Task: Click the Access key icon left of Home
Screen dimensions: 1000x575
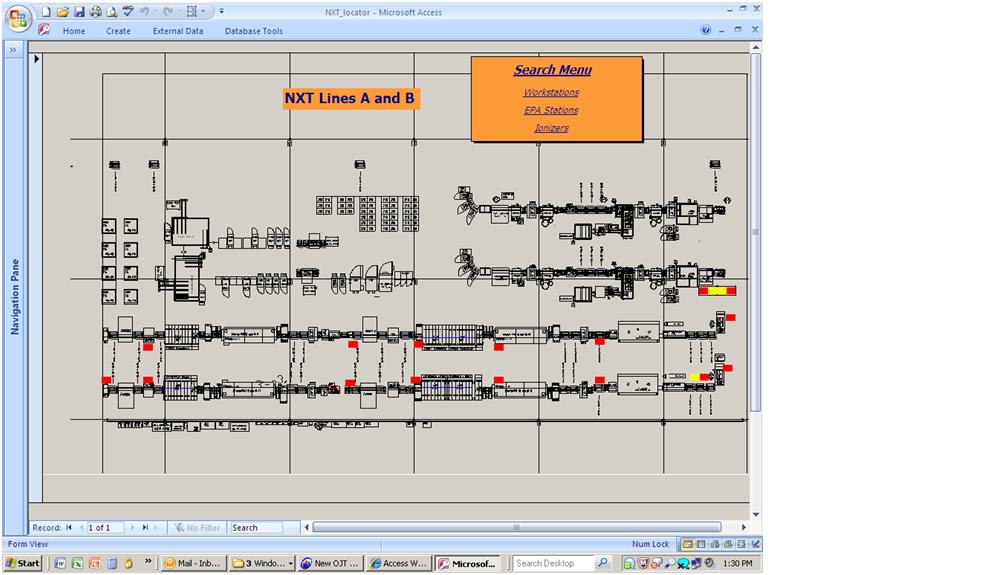Action: point(43,30)
